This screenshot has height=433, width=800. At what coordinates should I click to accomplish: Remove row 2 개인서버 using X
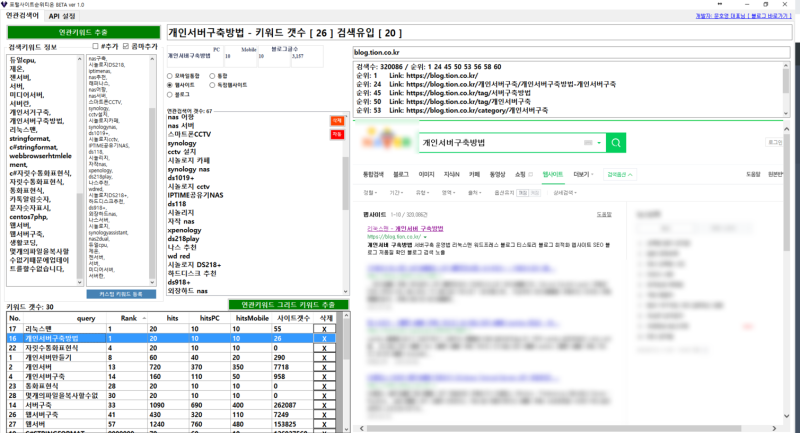pos(324,367)
